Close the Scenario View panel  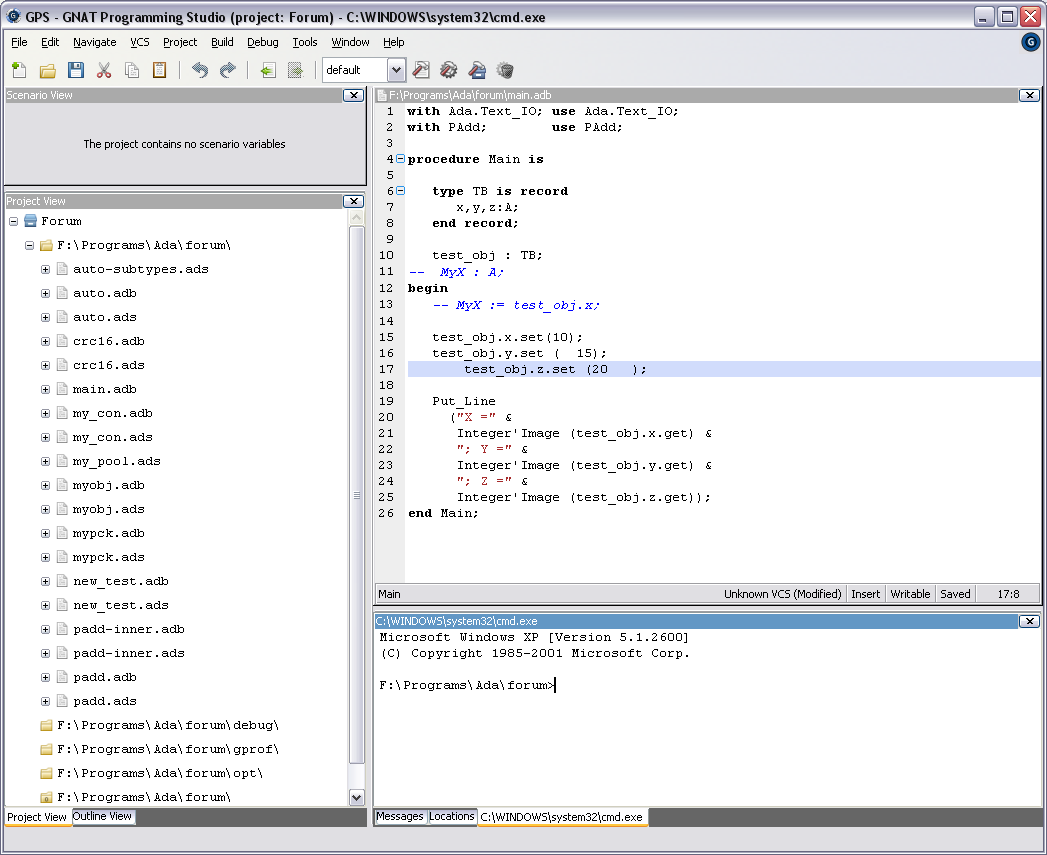pos(353,95)
